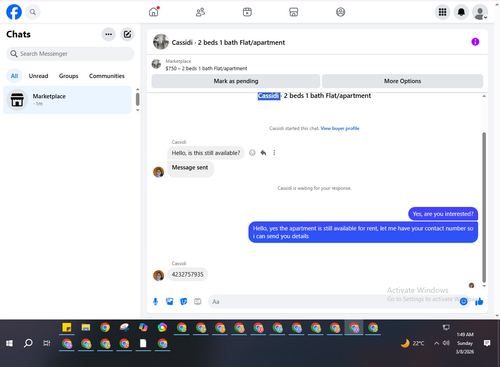Open the Marketplace storefront icon in top navigation
The width and height of the screenshot is (500, 367).
point(294,12)
